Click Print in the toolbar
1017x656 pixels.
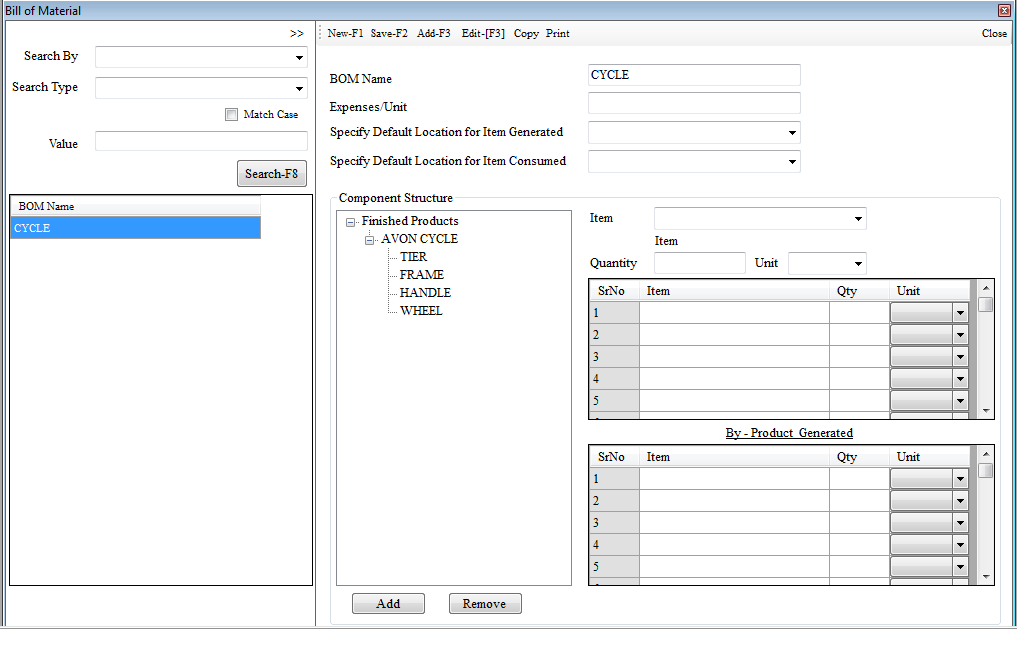[x=558, y=33]
